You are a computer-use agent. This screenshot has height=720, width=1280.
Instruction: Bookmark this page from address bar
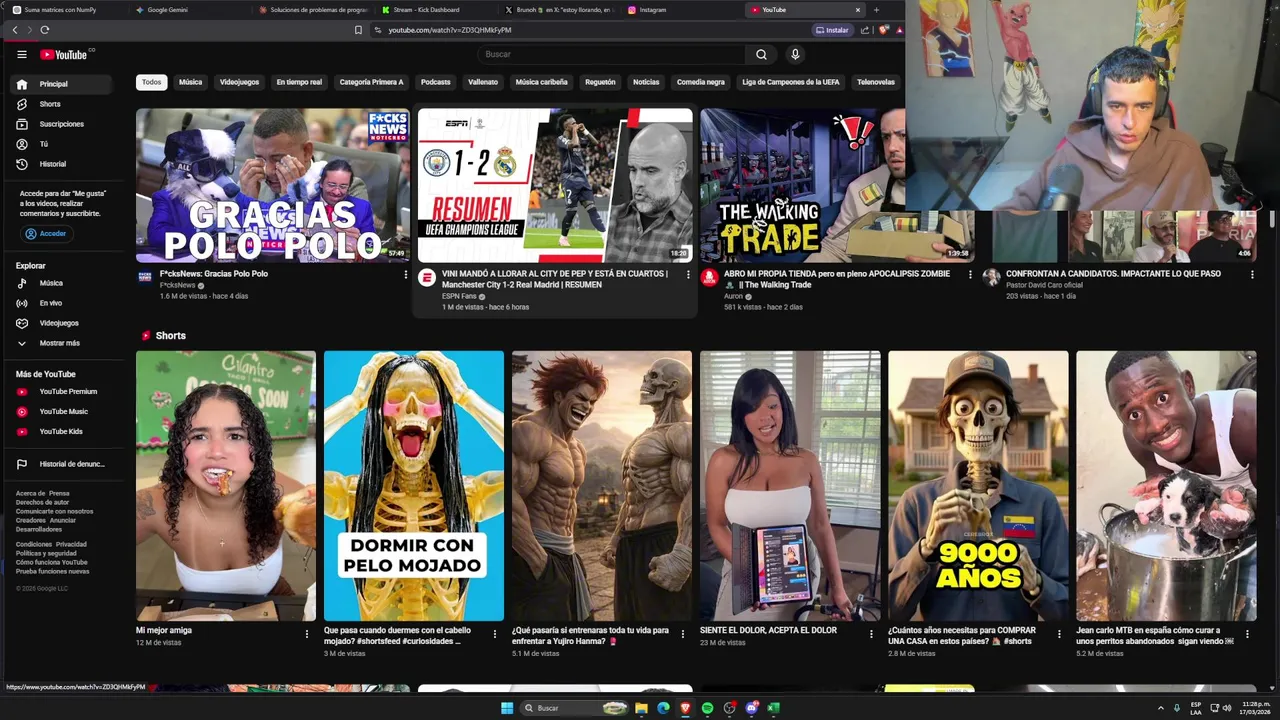[x=358, y=30]
